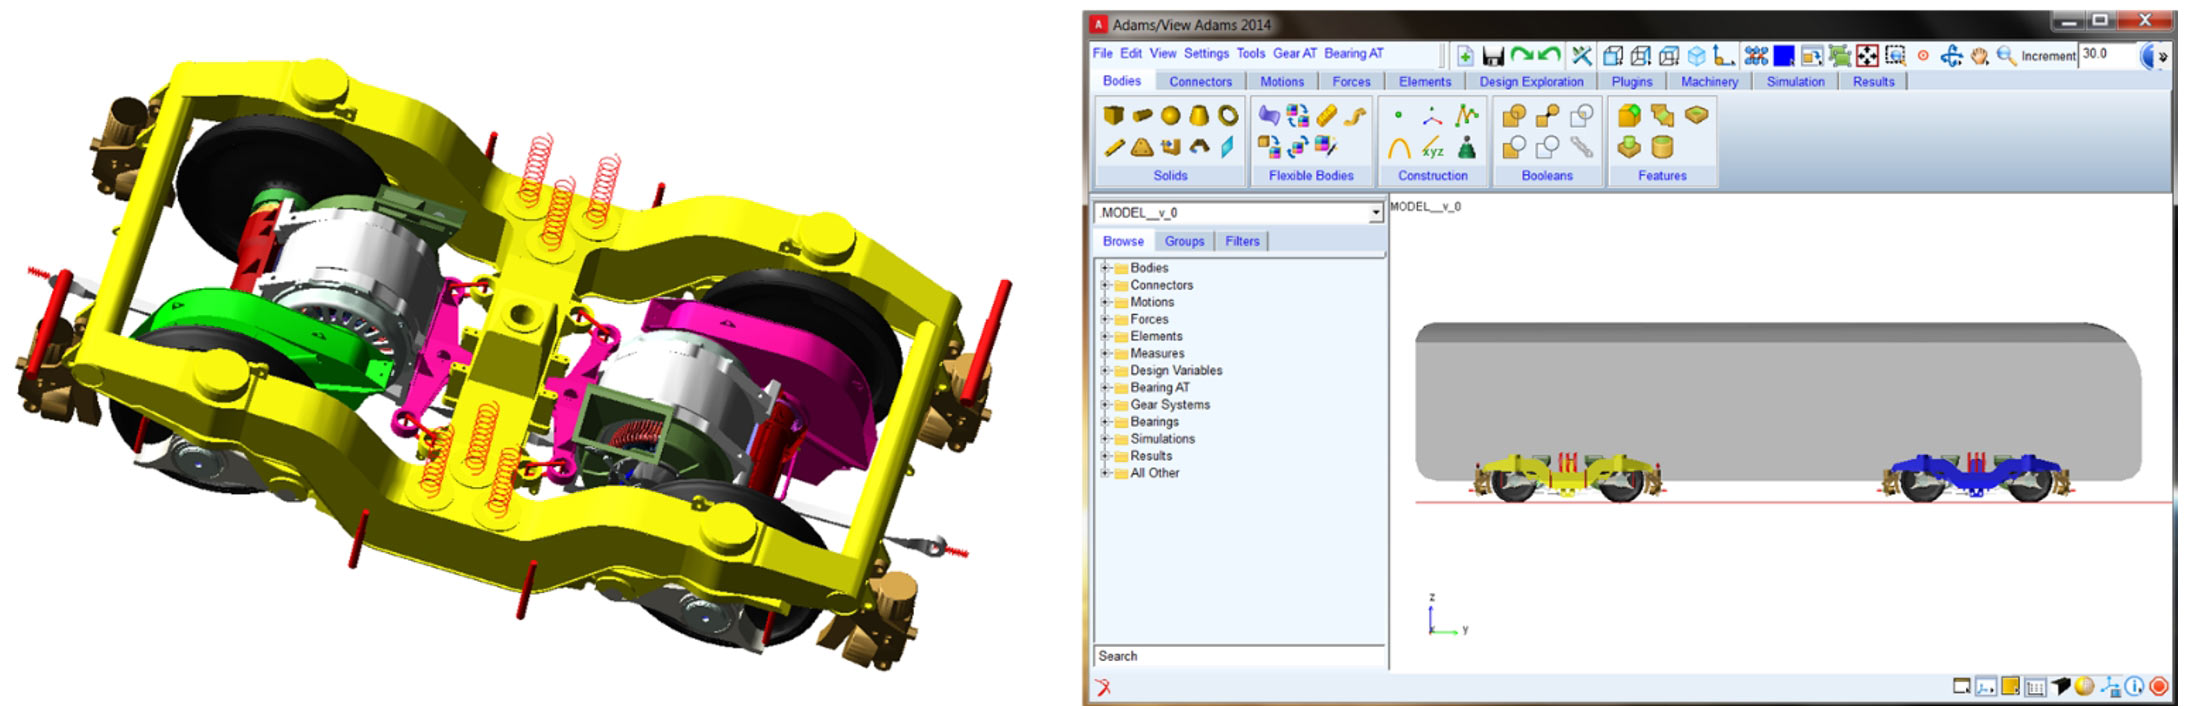Viewport: 2185px width, 709px height.
Task: Click the Search input field
Action: point(1240,656)
